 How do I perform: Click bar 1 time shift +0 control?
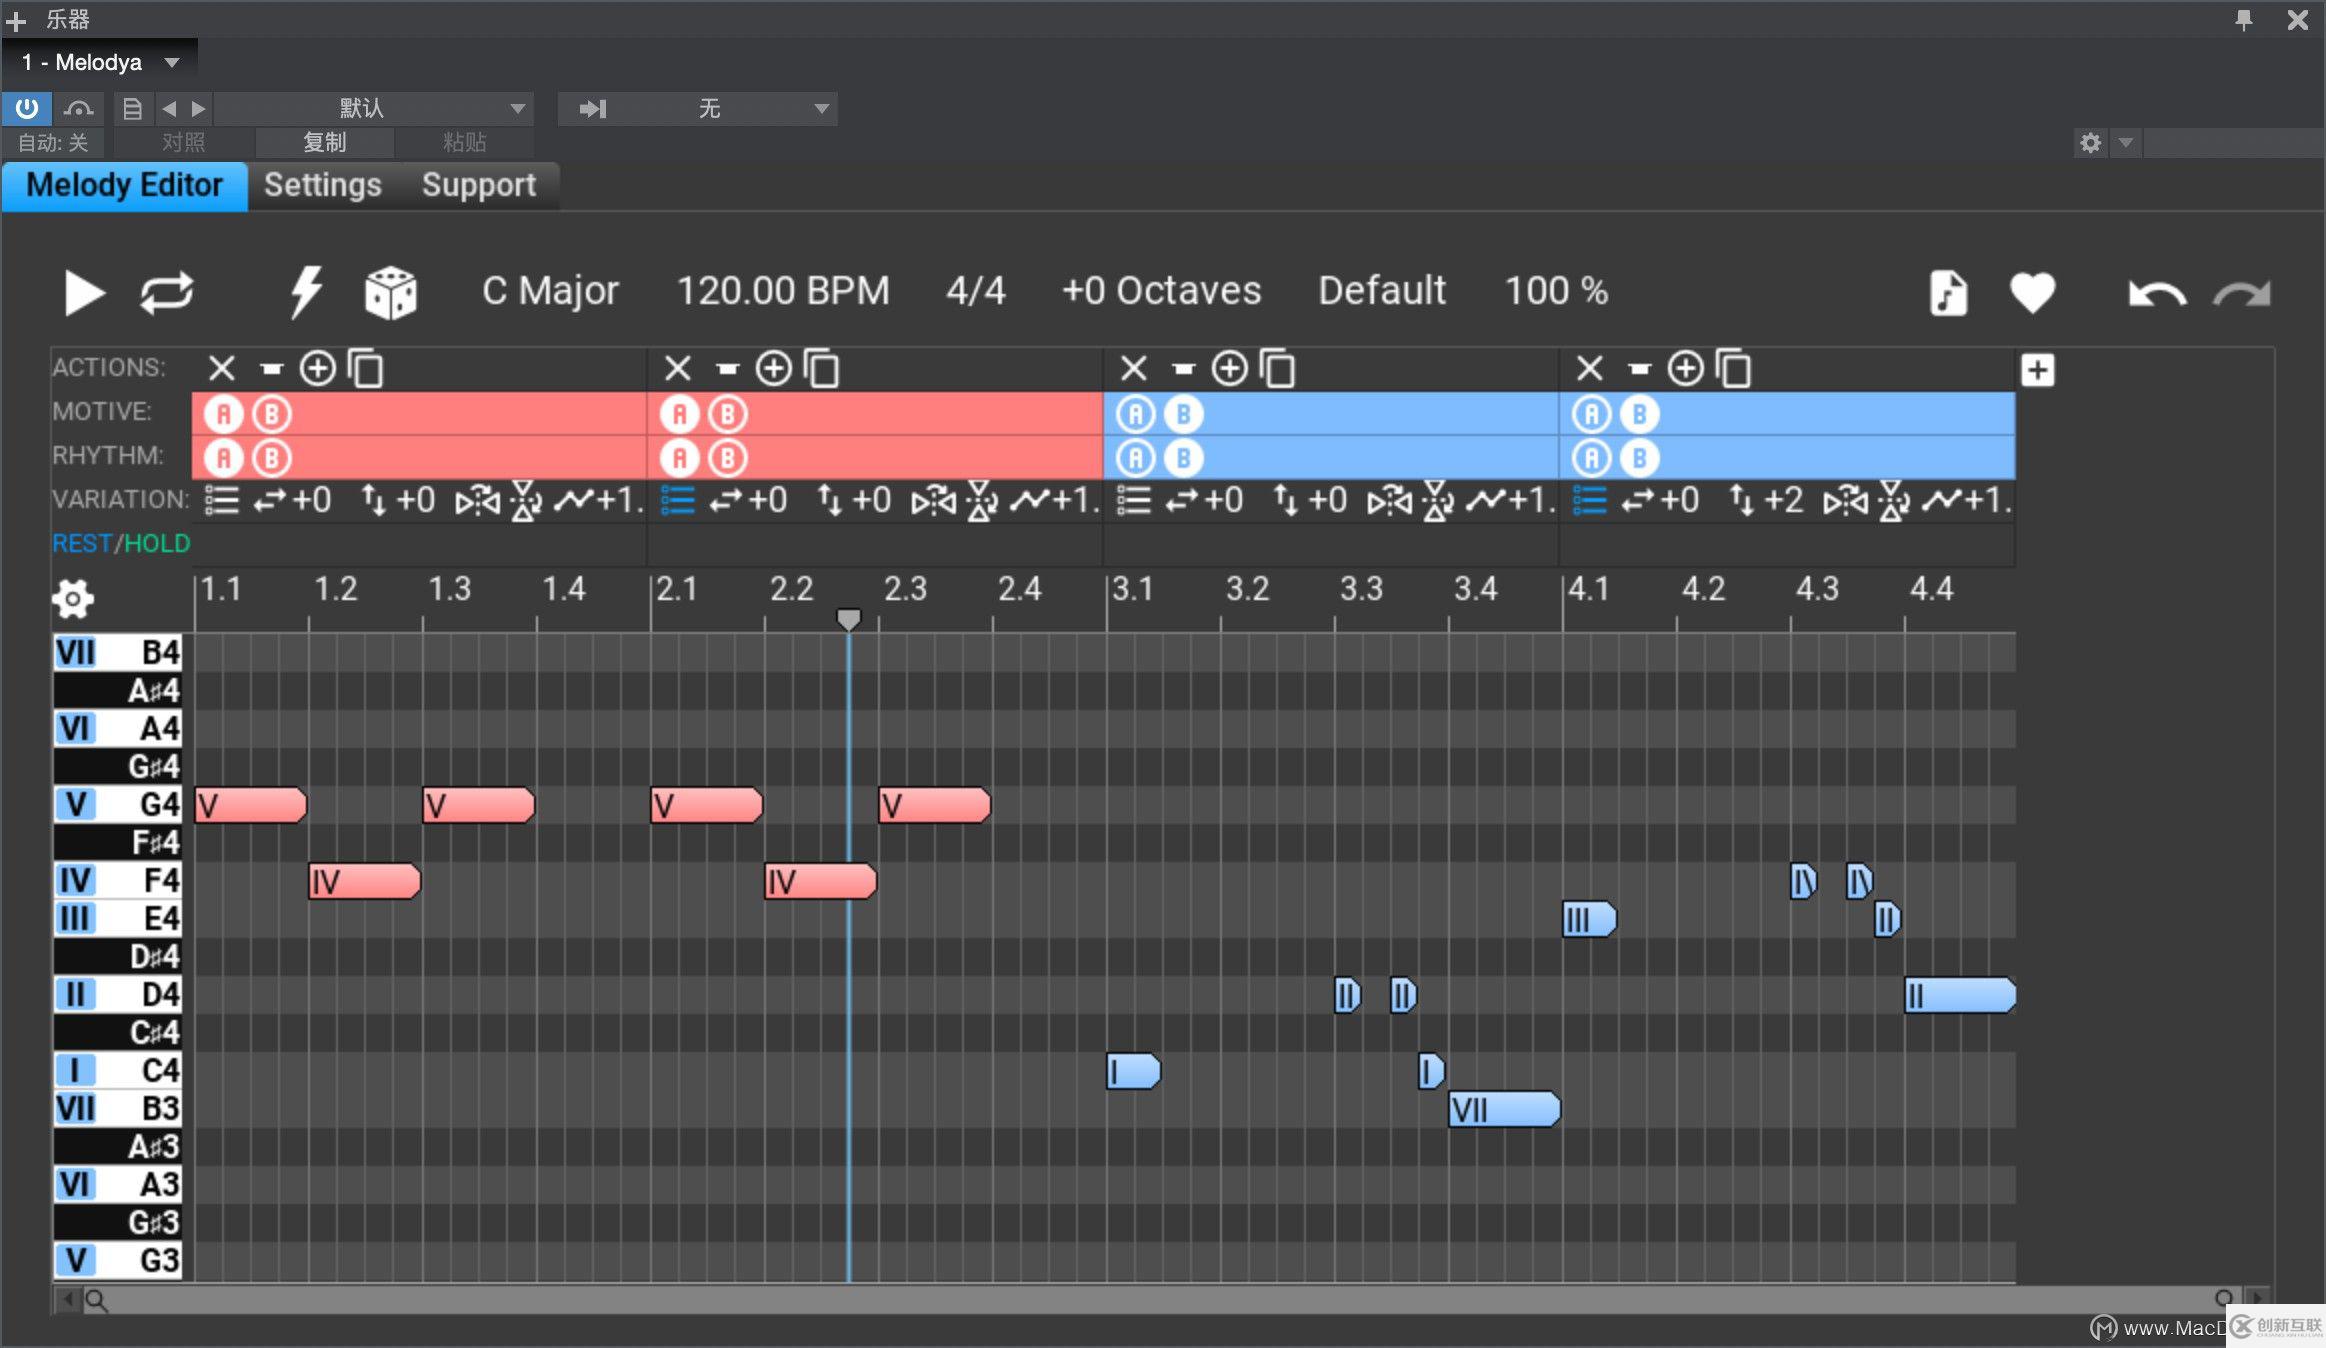coord(291,499)
